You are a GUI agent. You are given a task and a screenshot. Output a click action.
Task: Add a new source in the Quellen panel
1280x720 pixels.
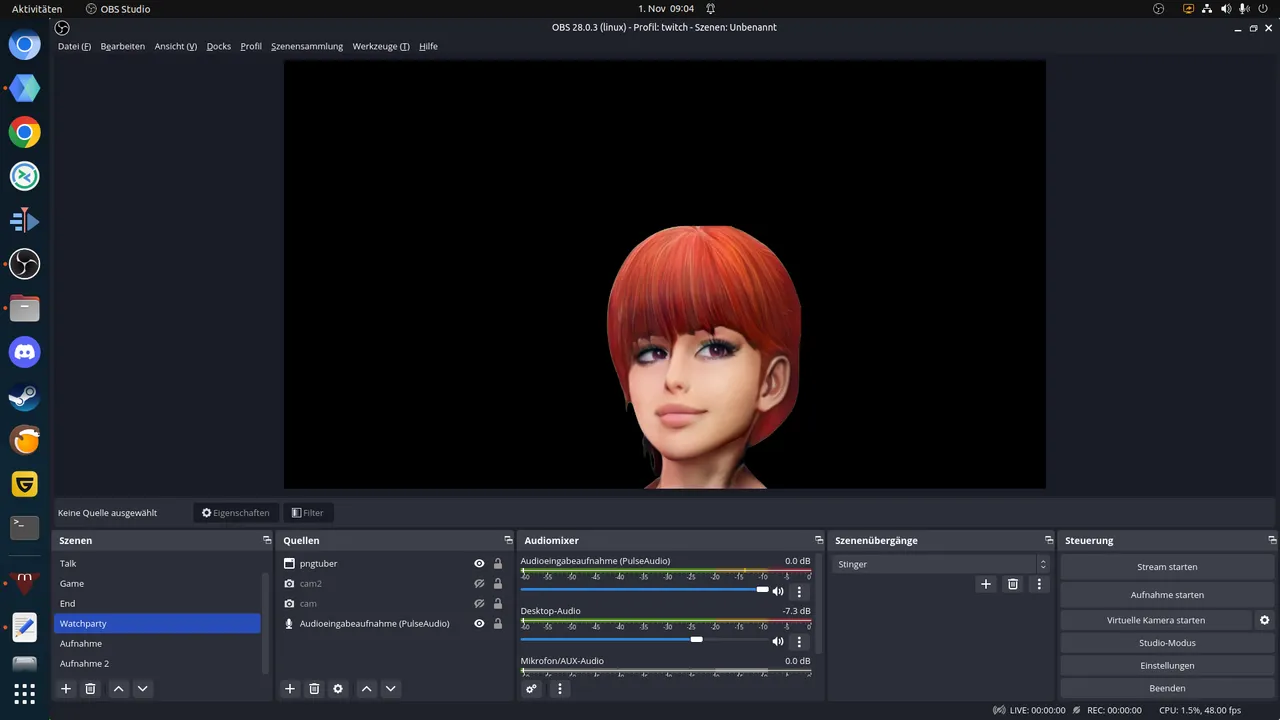click(x=290, y=689)
